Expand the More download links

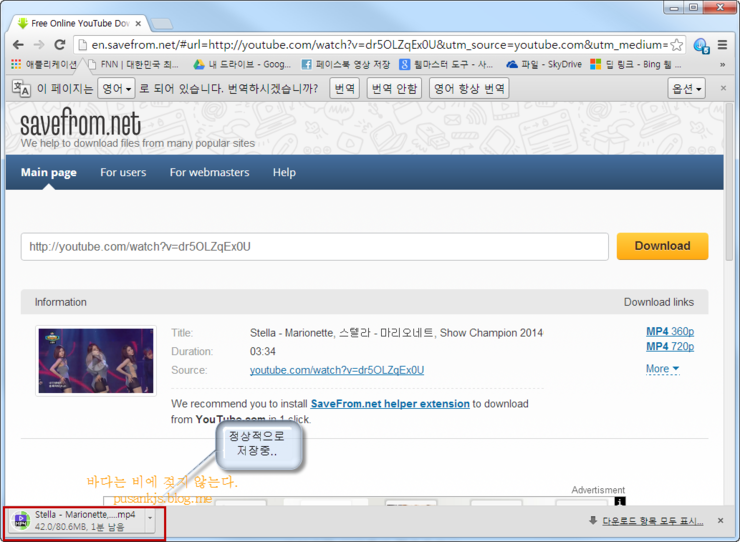pos(662,369)
